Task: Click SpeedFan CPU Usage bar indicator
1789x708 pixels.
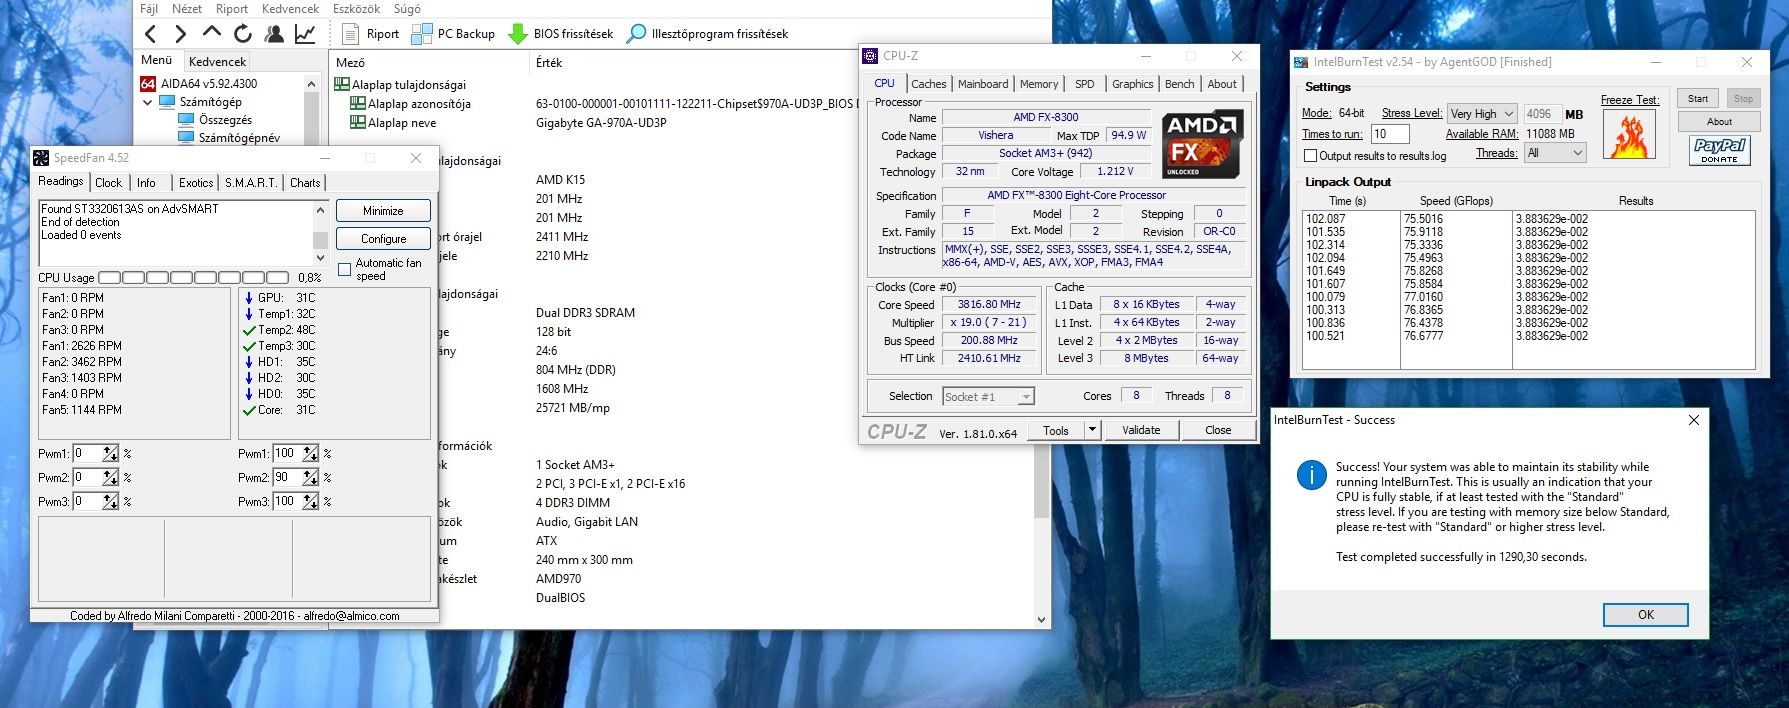Action: tap(194, 277)
